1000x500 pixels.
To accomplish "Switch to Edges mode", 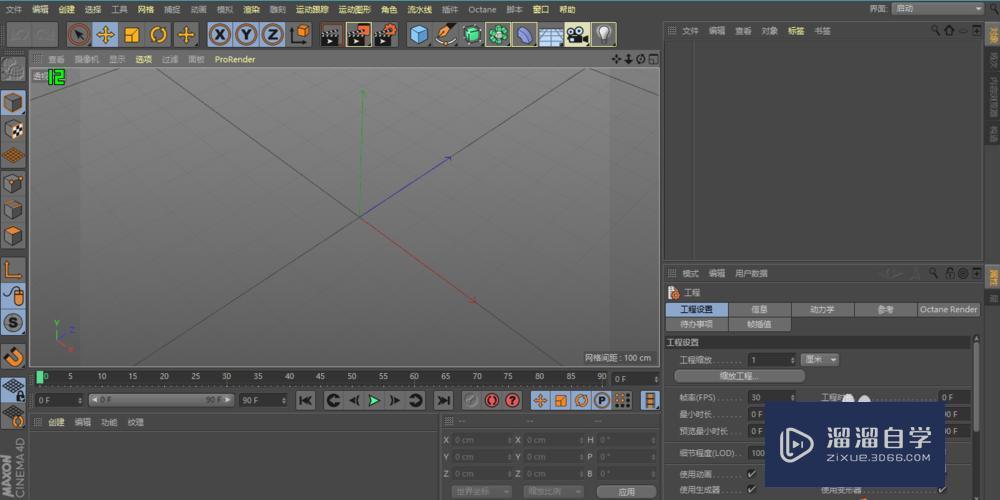I will [13, 210].
